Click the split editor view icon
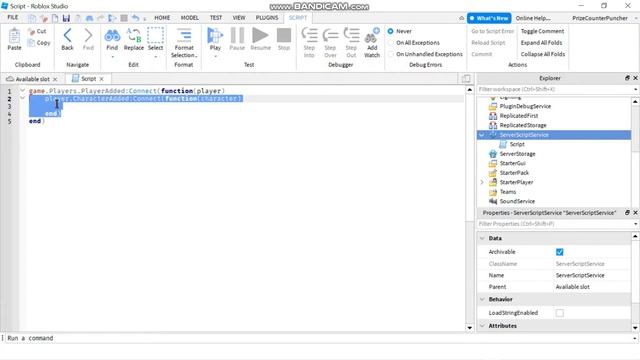Viewport: 640px width, 360px height. coord(466,79)
